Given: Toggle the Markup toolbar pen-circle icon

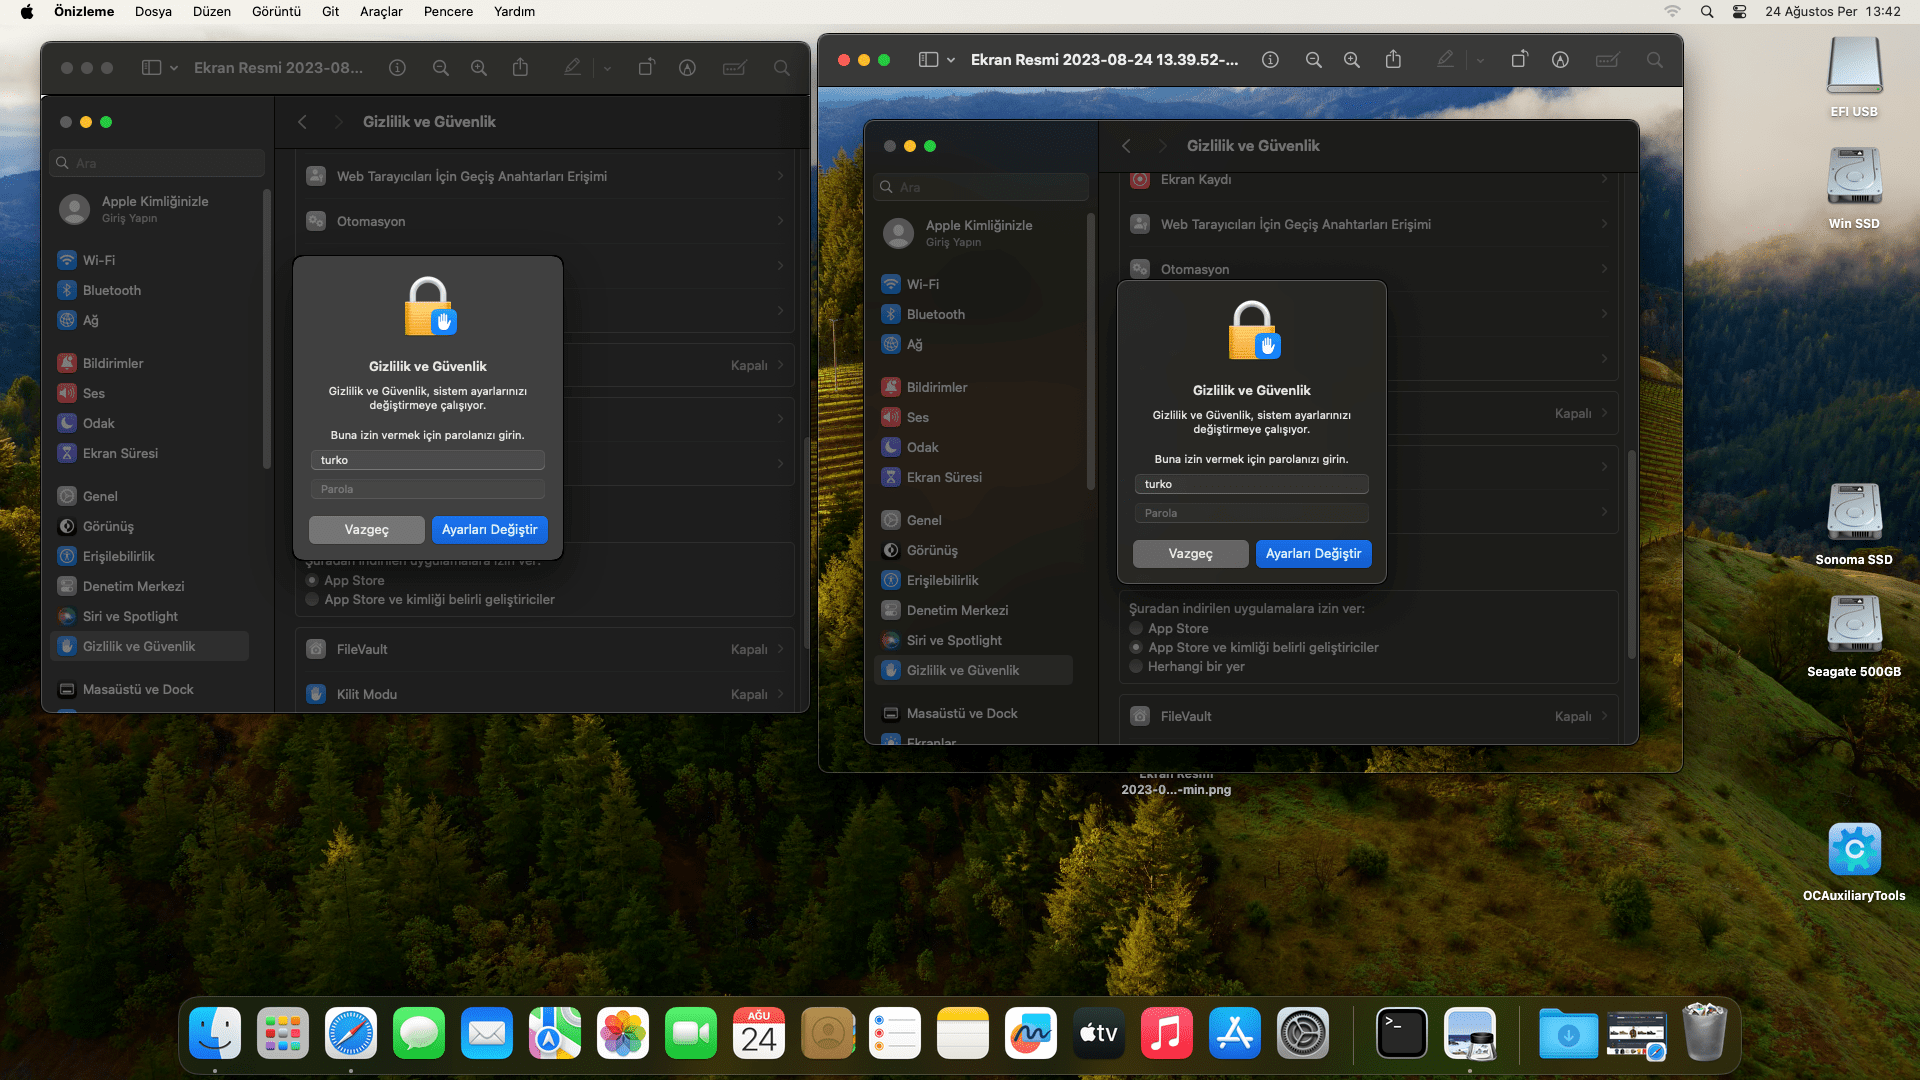Looking at the screenshot, I should point(1560,60).
